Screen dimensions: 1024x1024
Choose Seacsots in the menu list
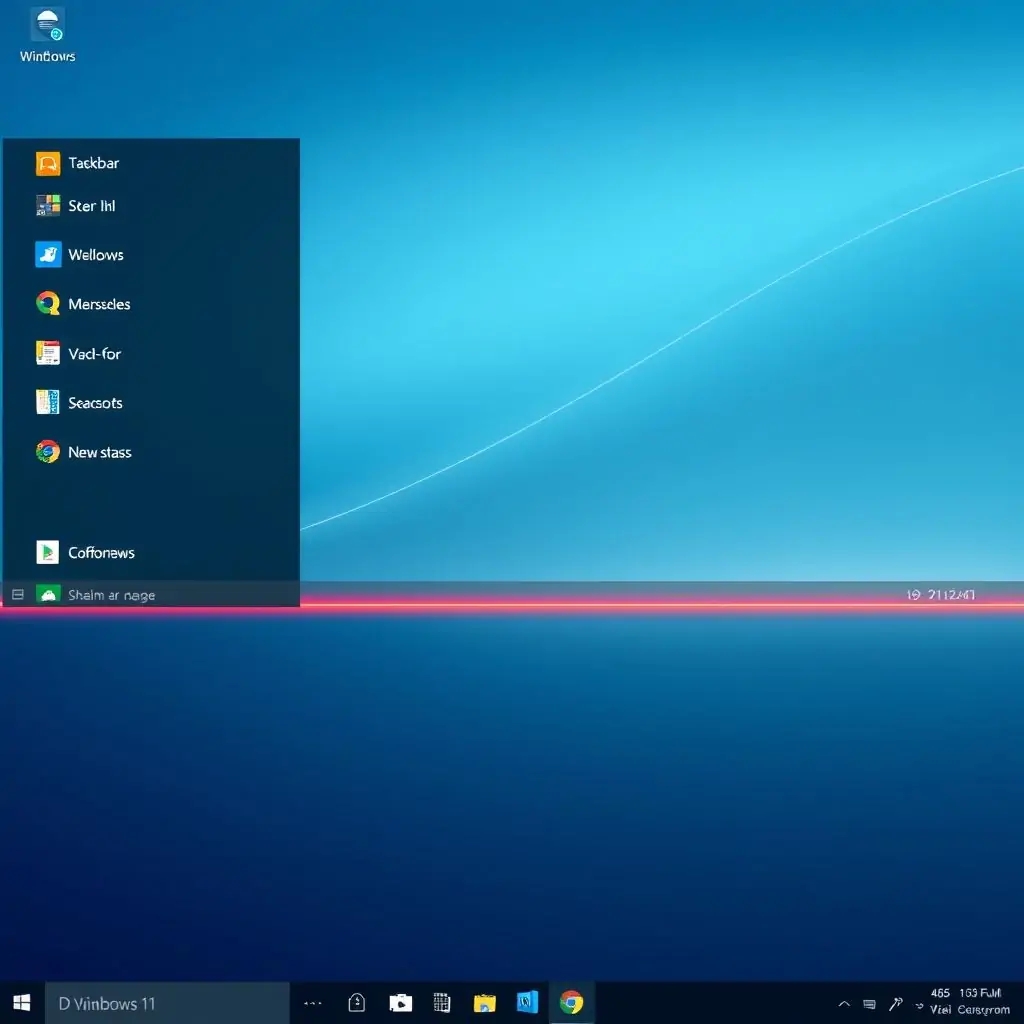click(x=95, y=402)
